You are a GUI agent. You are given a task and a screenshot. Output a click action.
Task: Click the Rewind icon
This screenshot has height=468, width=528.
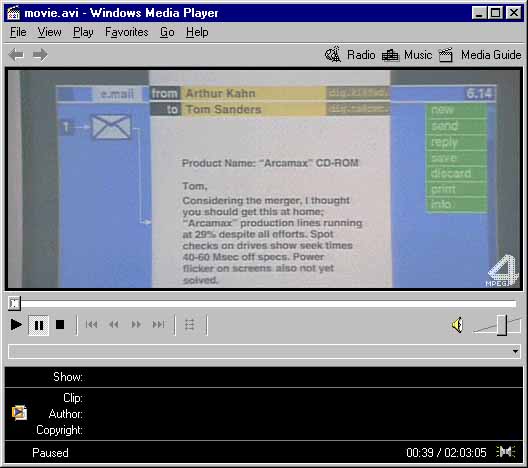(114, 325)
